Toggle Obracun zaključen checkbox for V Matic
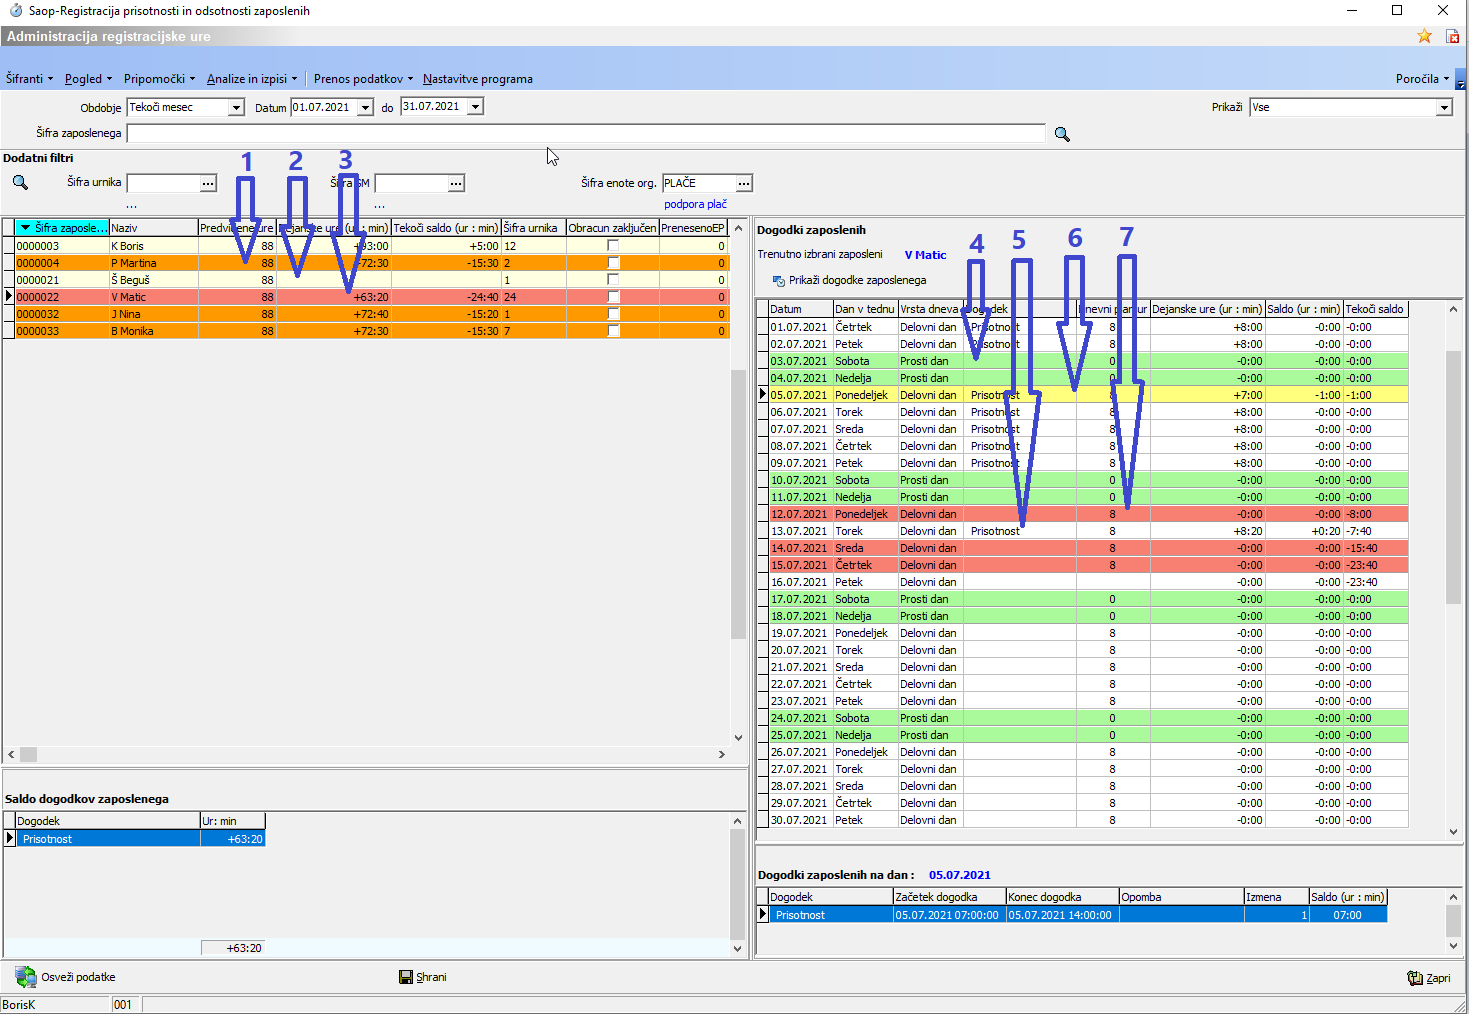Viewport: 1469px width, 1014px height. [x=613, y=297]
